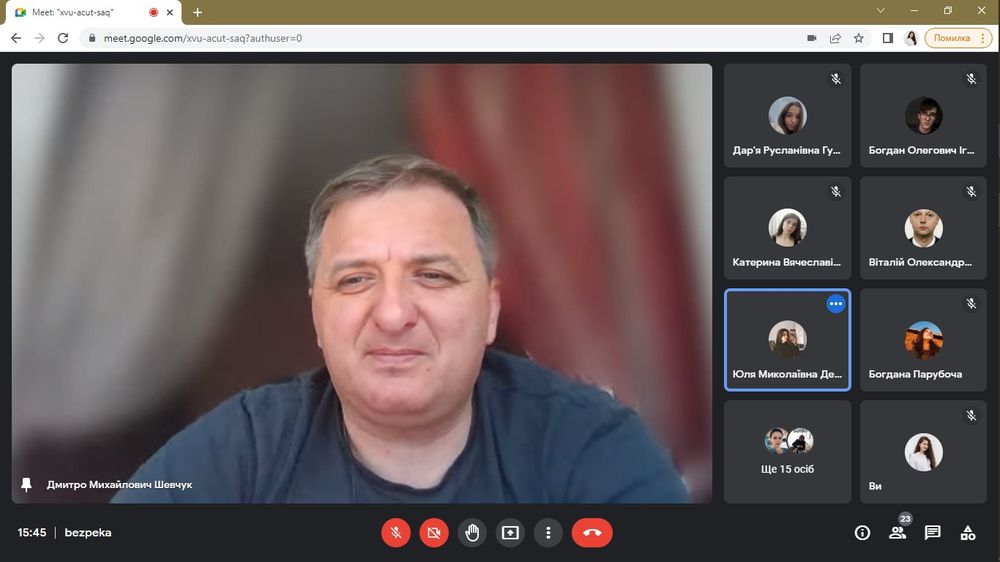
Task: Open the activities panel
Action: tap(967, 533)
